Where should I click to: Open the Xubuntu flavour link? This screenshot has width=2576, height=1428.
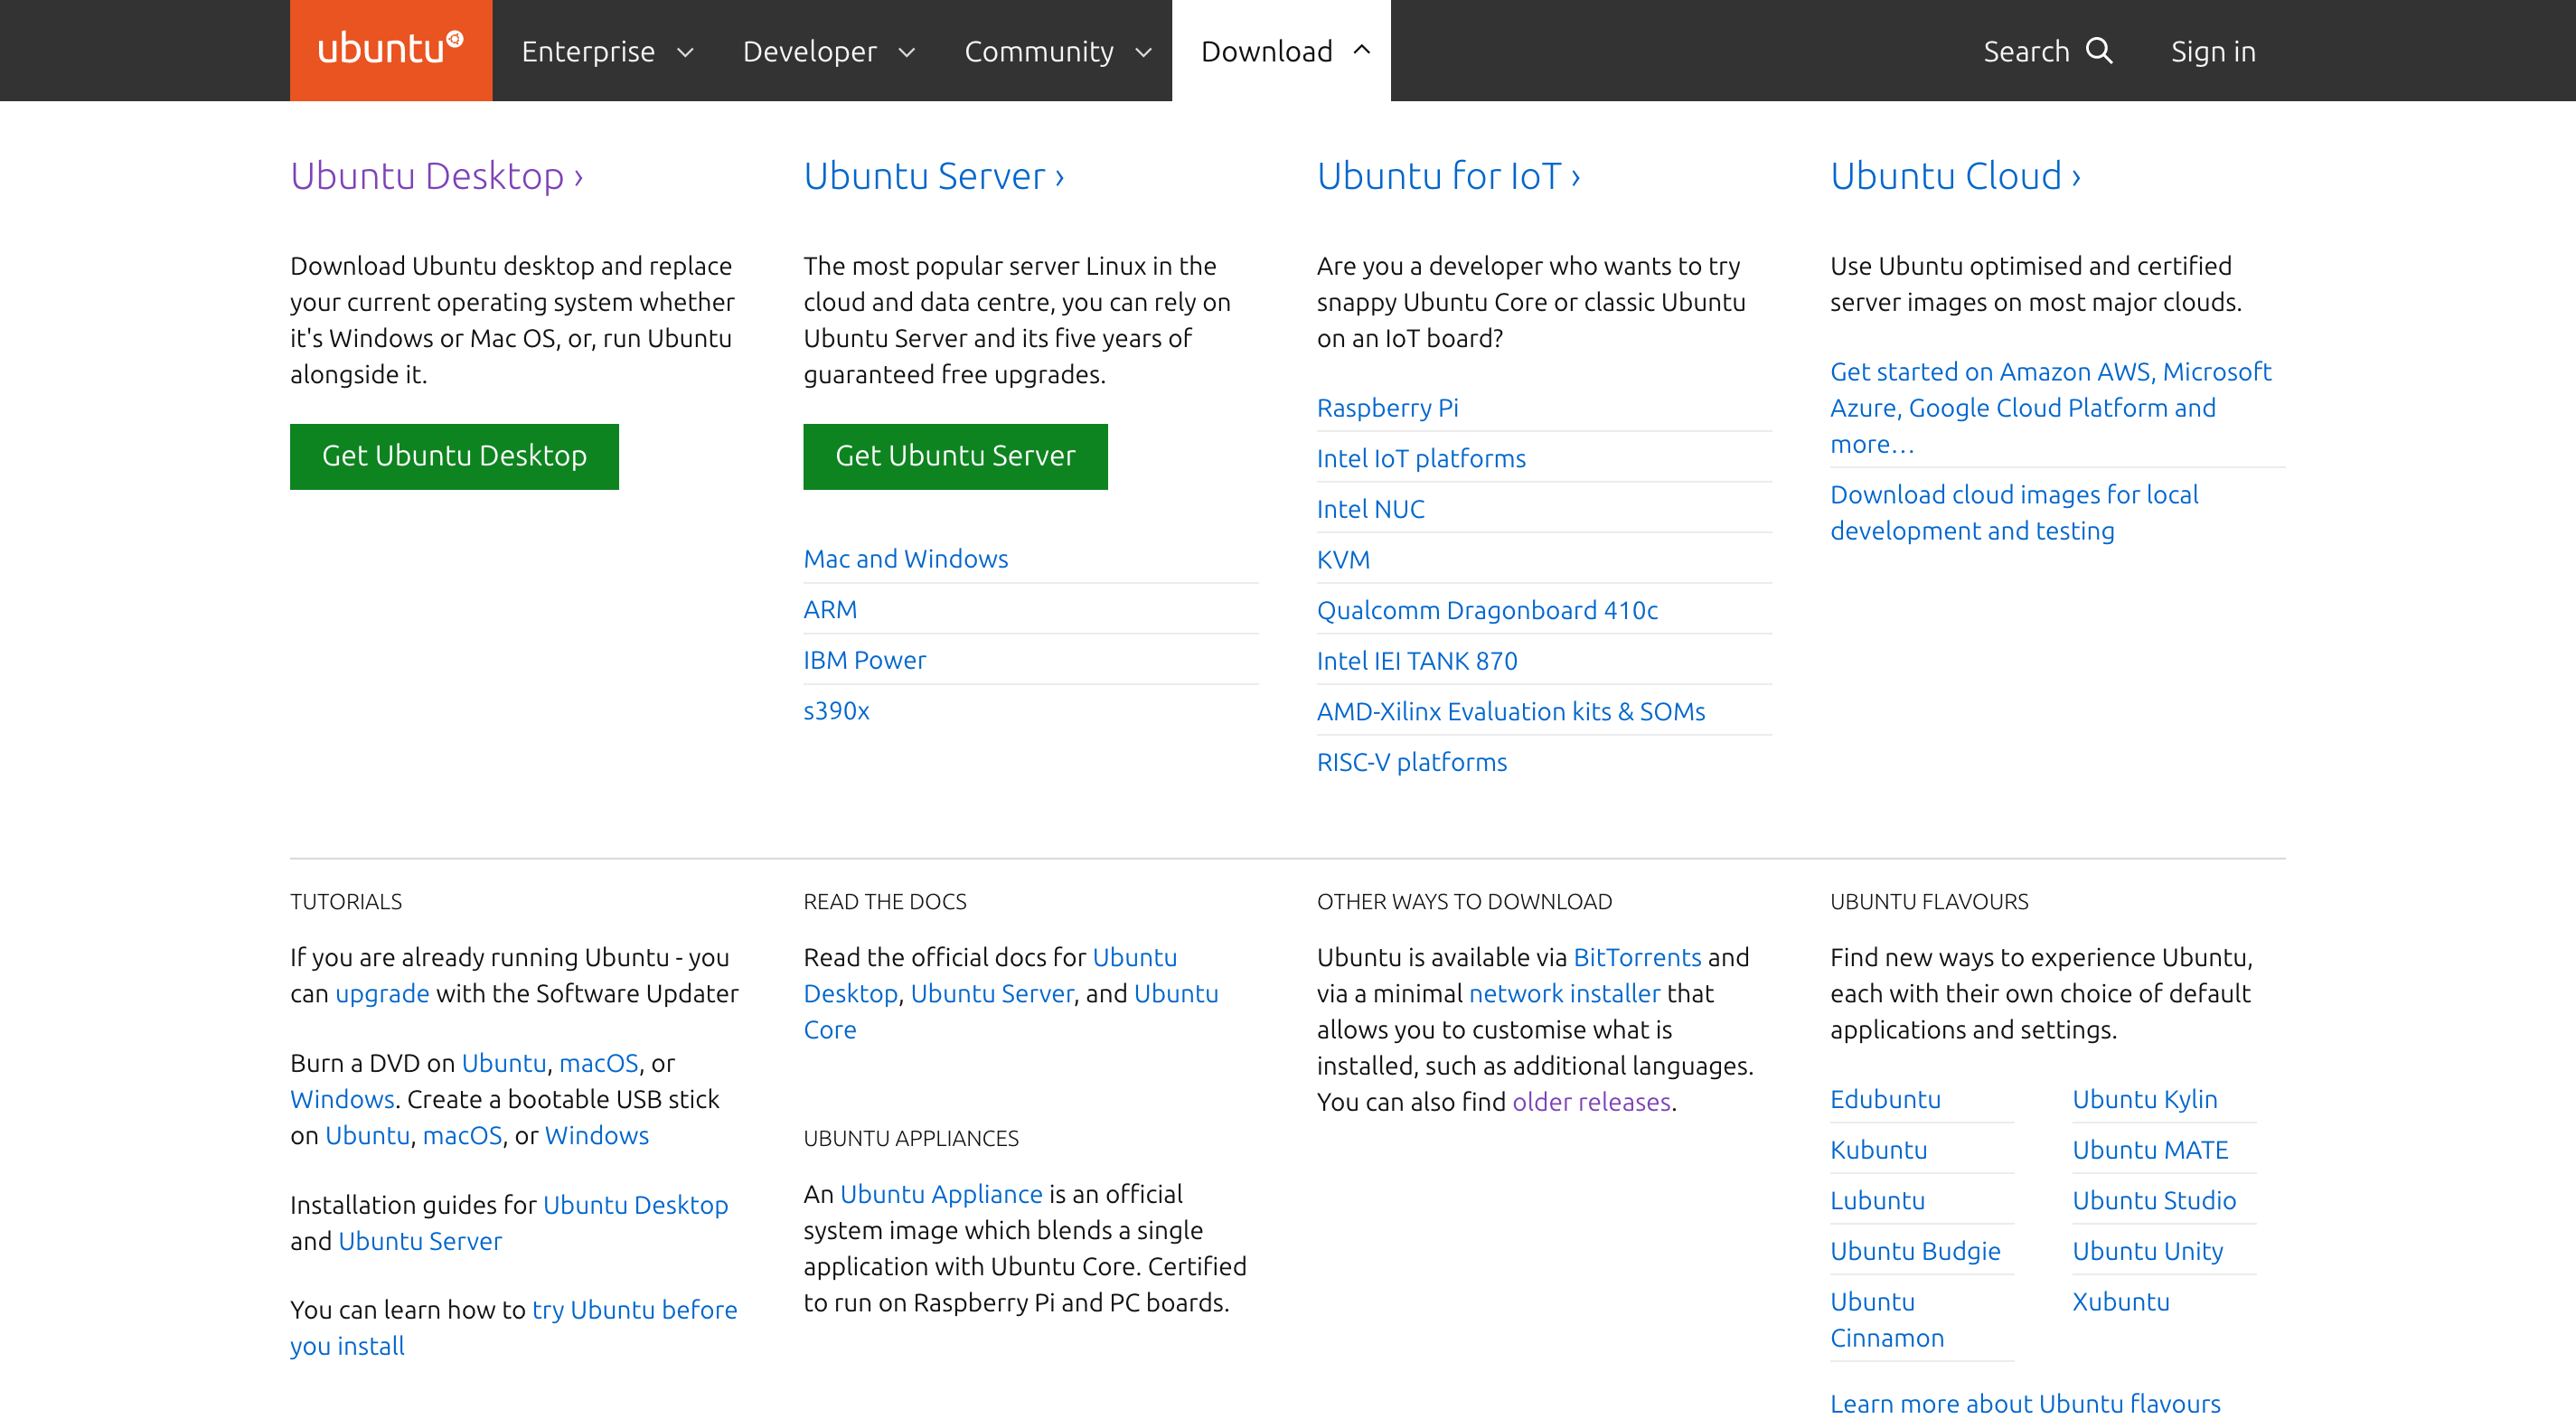[2120, 1302]
